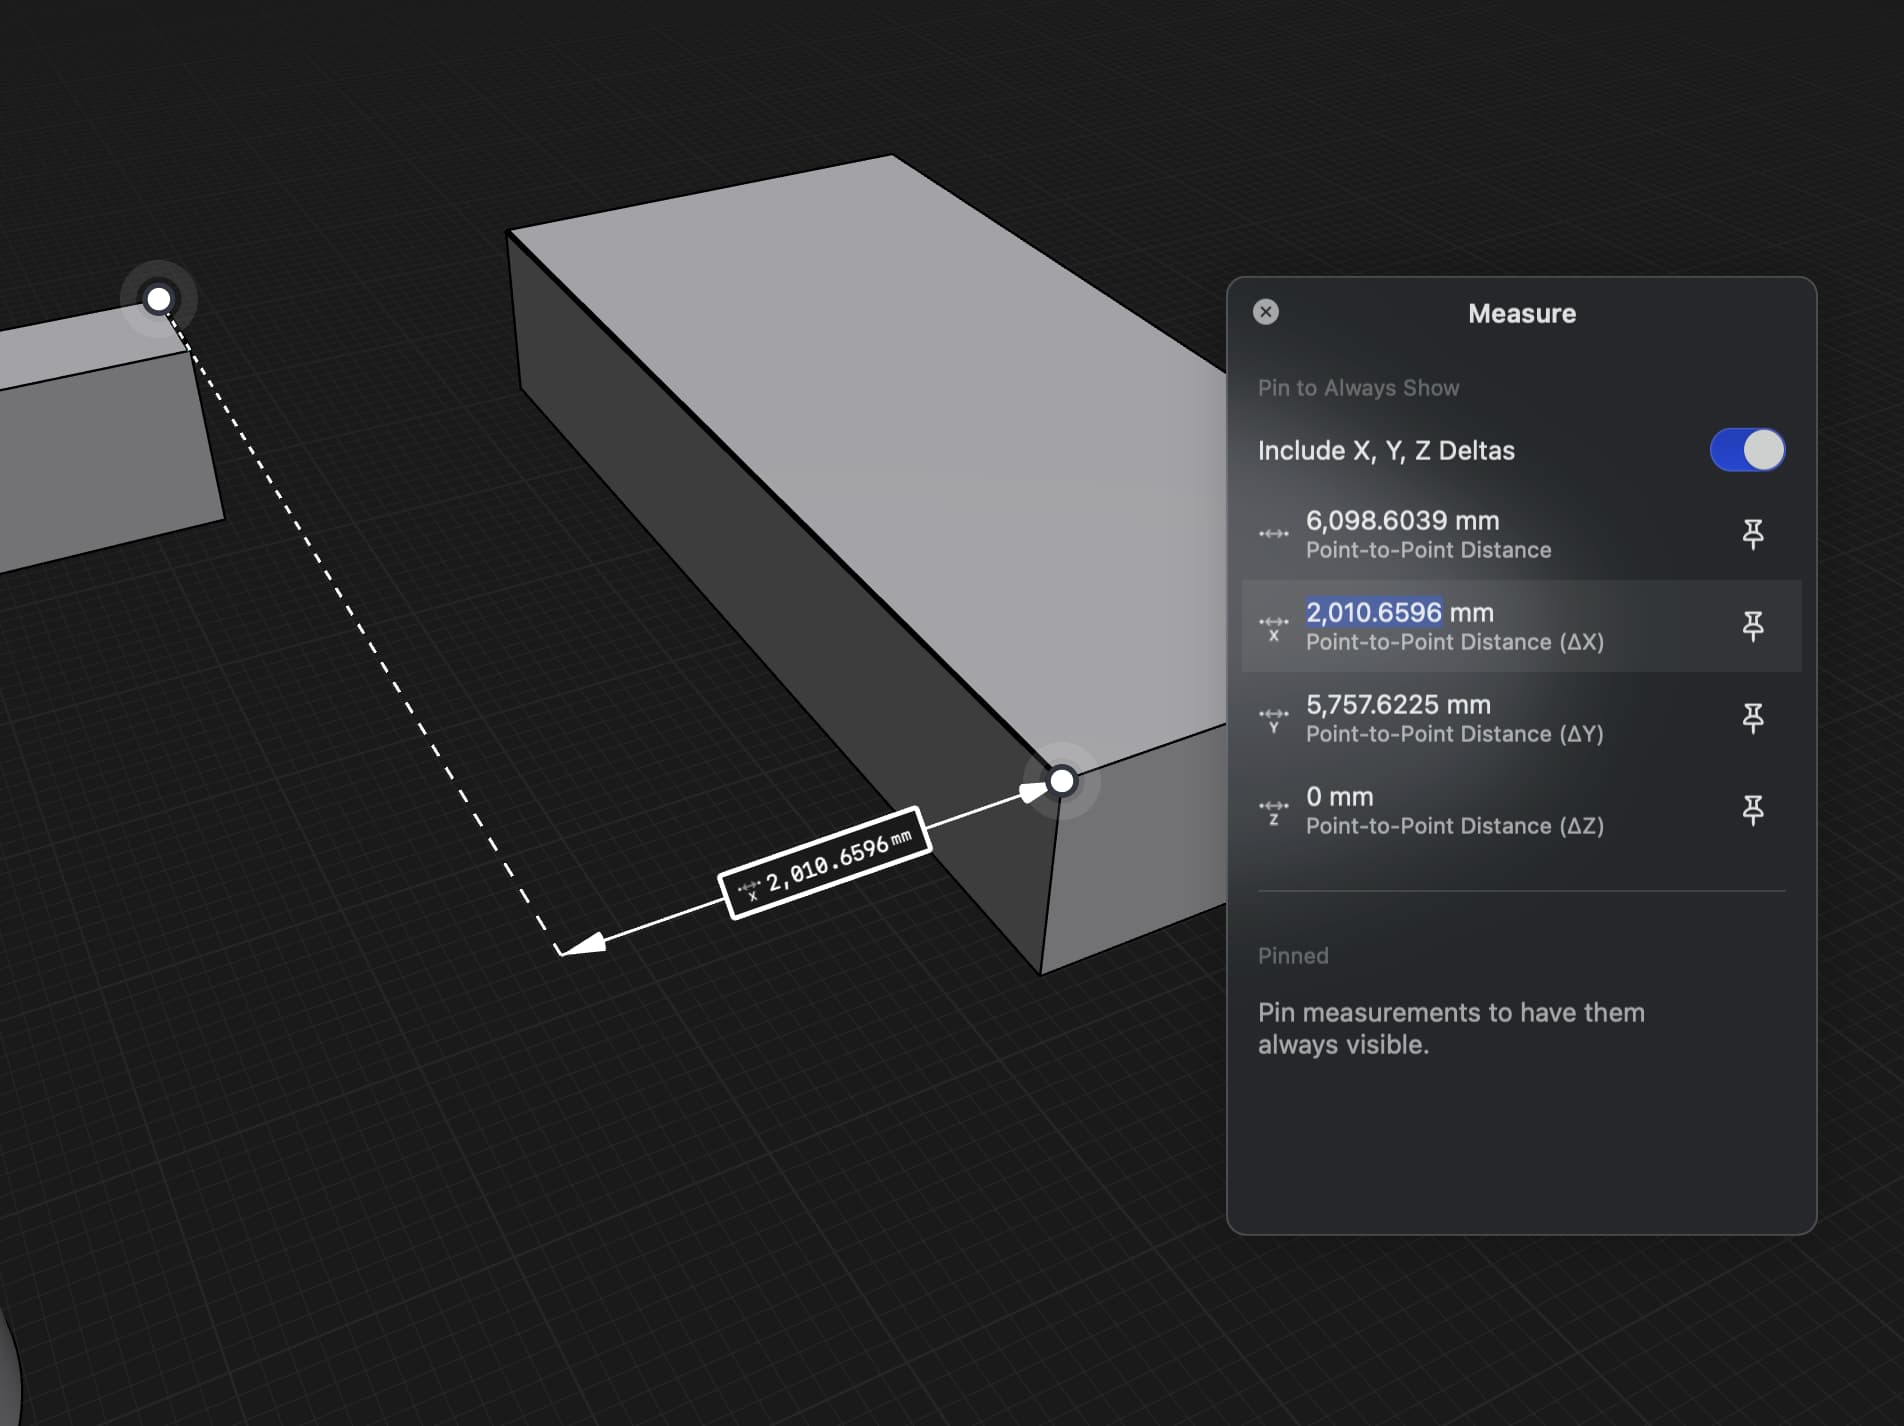1904x1426 pixels.
Task: Click the 2,010.6596 mm label in viewport
Action: [825, 862]
